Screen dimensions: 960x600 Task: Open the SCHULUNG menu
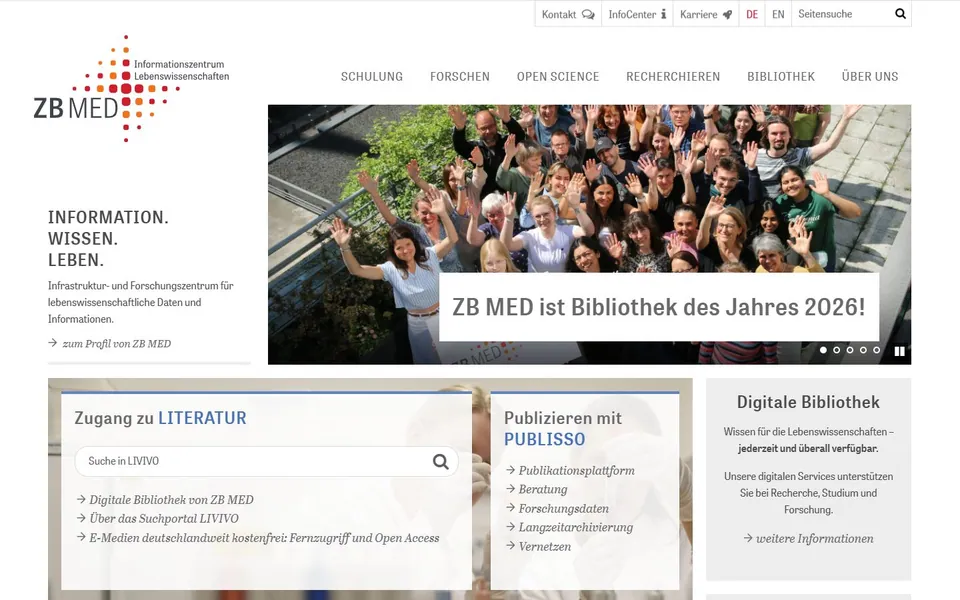372,77
